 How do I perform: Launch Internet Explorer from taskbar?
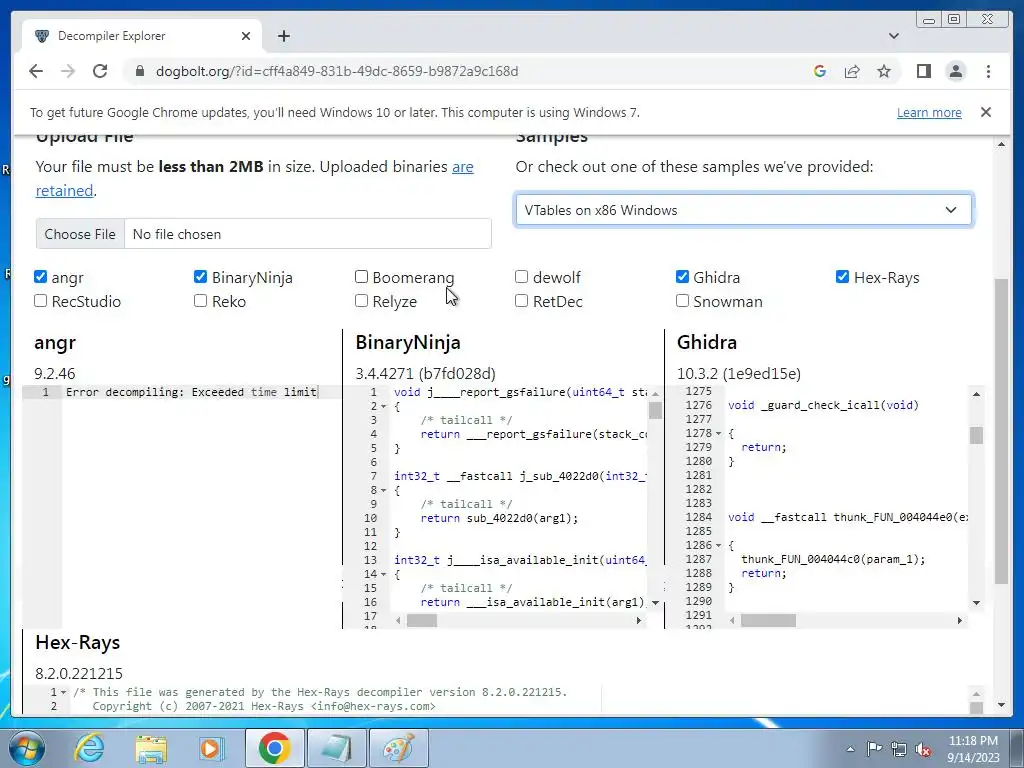89,748
